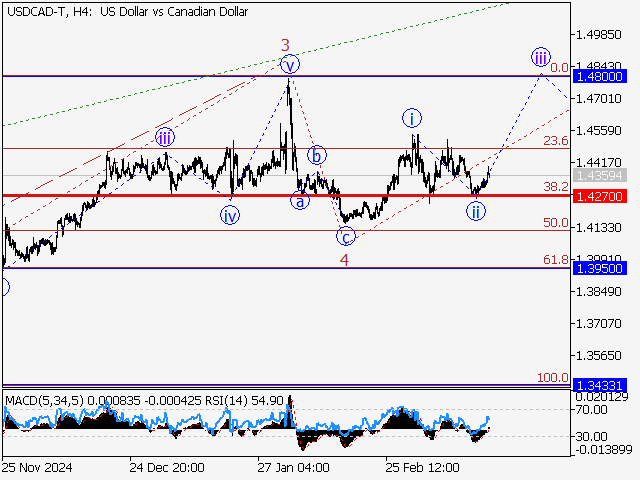640x480 pixels.
Task: Click the red wave 3 label
Action: click(x=285, y=45)
